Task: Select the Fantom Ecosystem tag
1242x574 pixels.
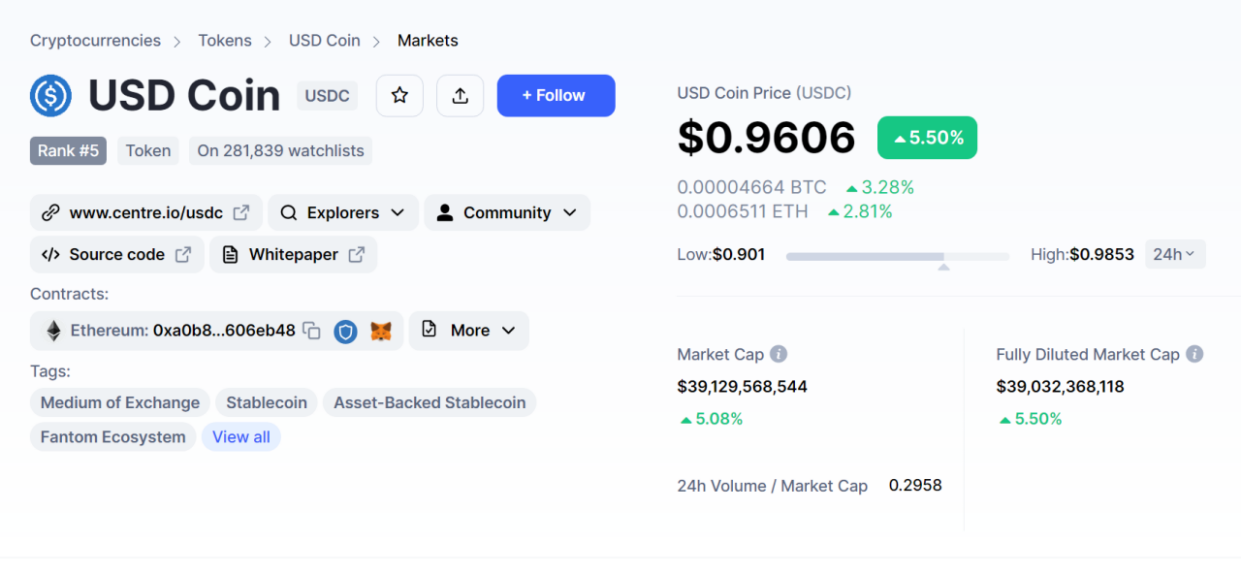Action: 113,437
